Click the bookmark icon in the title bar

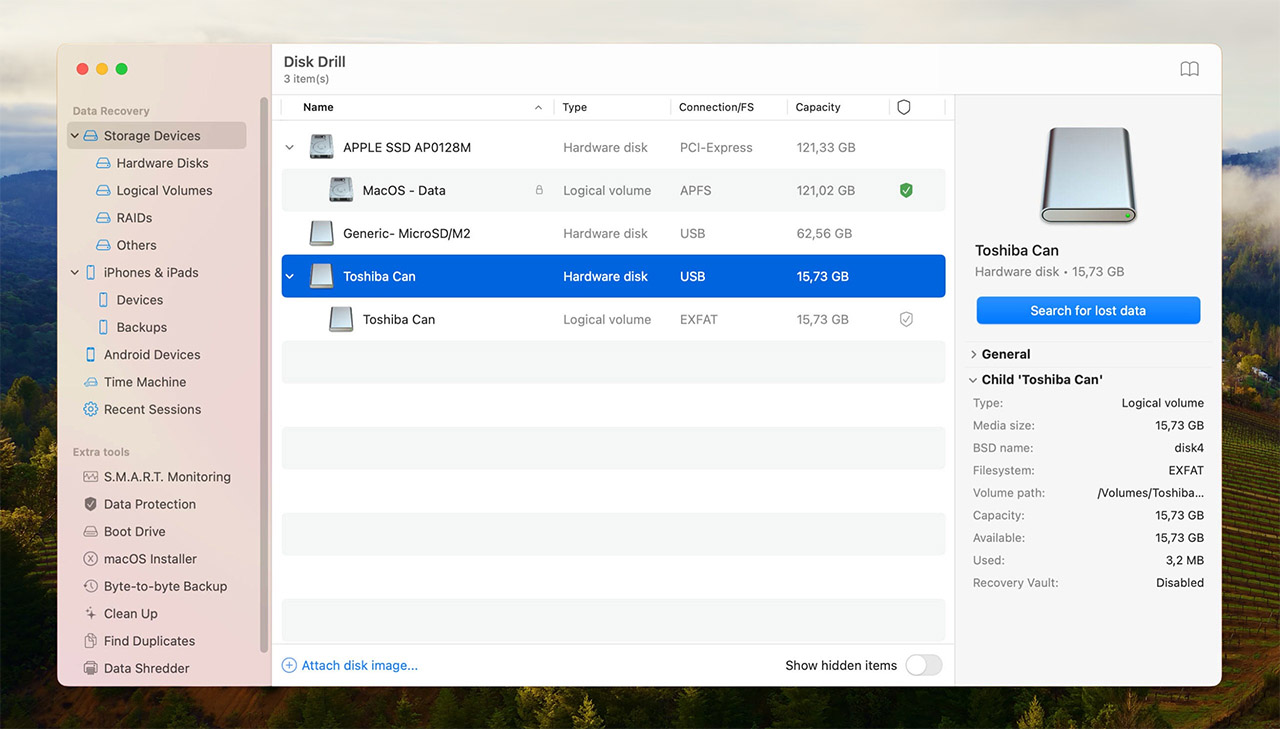(1189, 69)
